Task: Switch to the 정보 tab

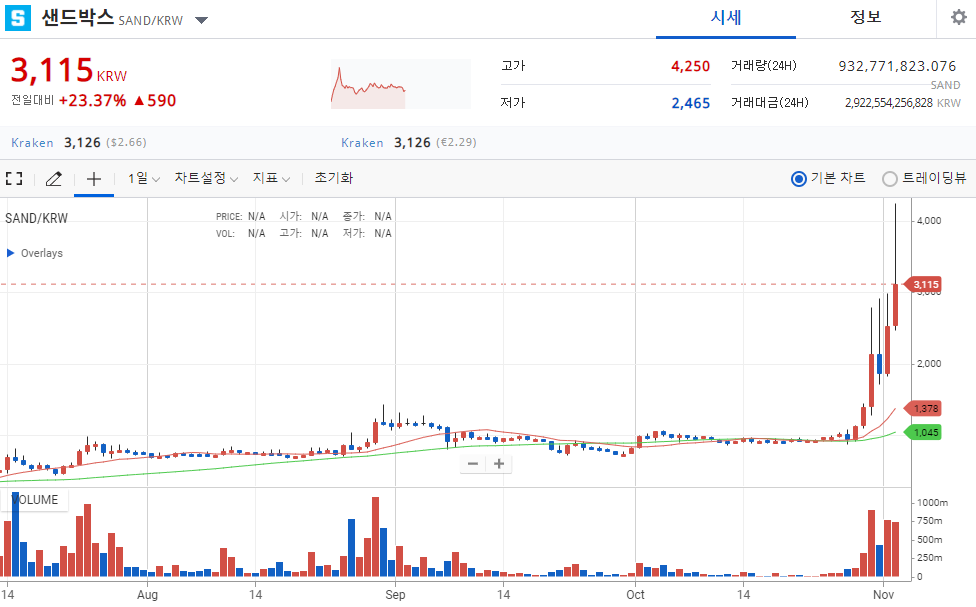Action: pos(866,17)
